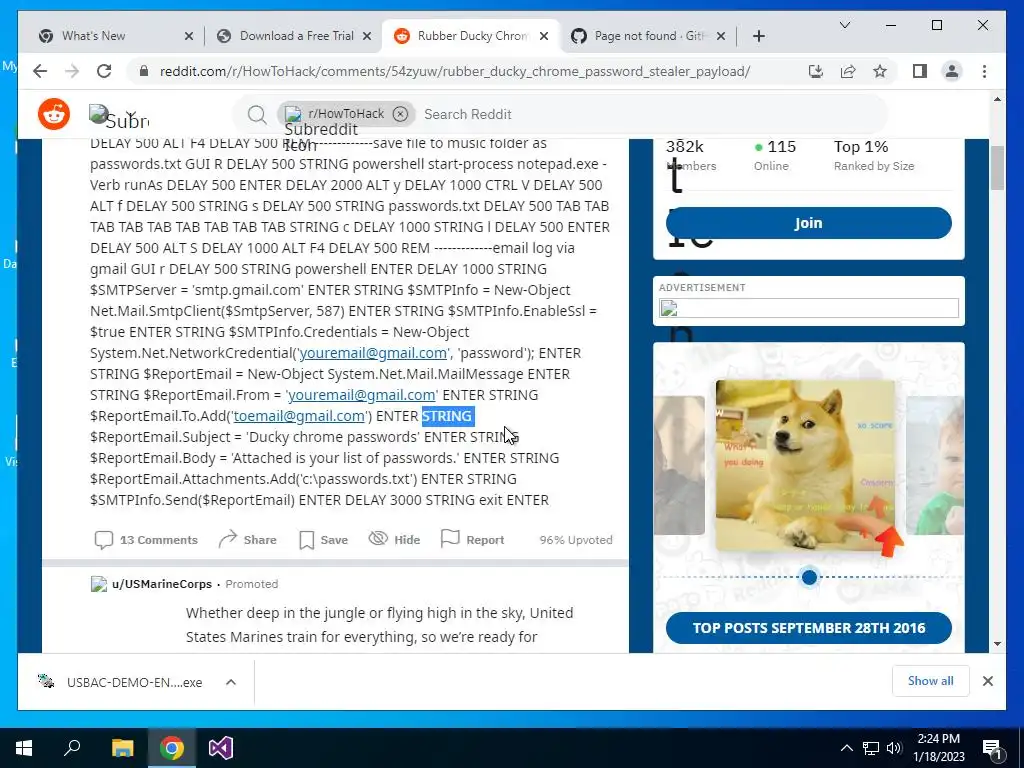
Task: Open Windows taskbar search
Action: [x=72, y=748]
